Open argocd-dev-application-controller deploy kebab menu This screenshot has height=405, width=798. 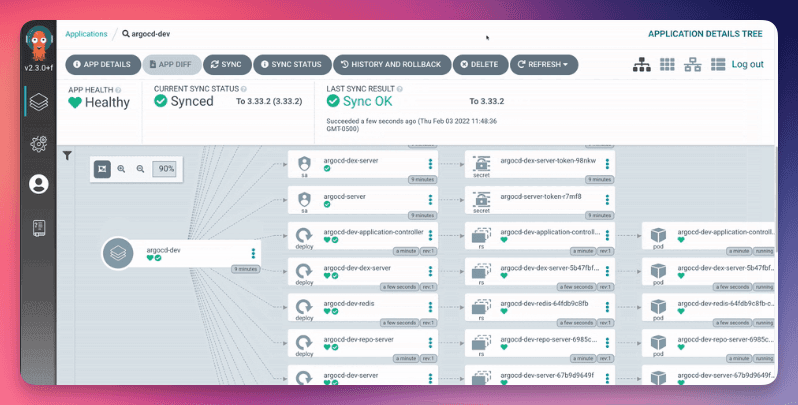(x=430, y=236)
